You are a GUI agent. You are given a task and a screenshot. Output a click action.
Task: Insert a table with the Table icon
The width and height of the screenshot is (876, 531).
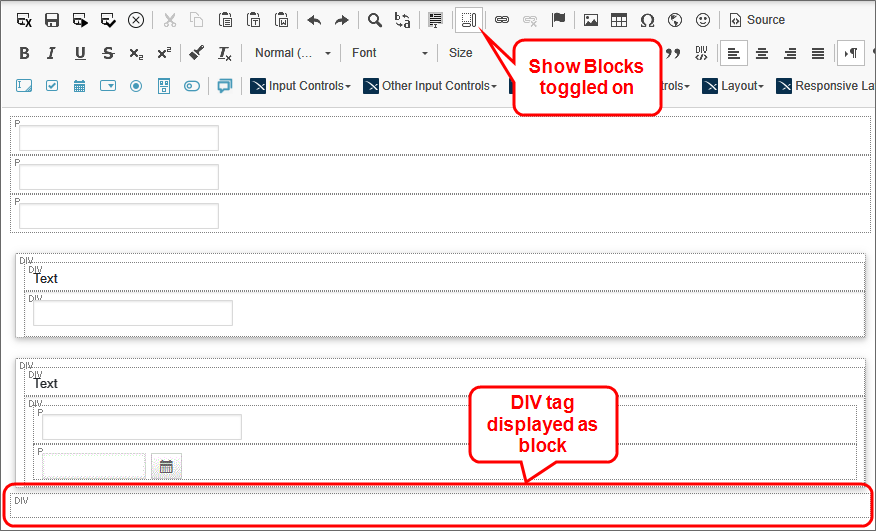click(619, 20)
